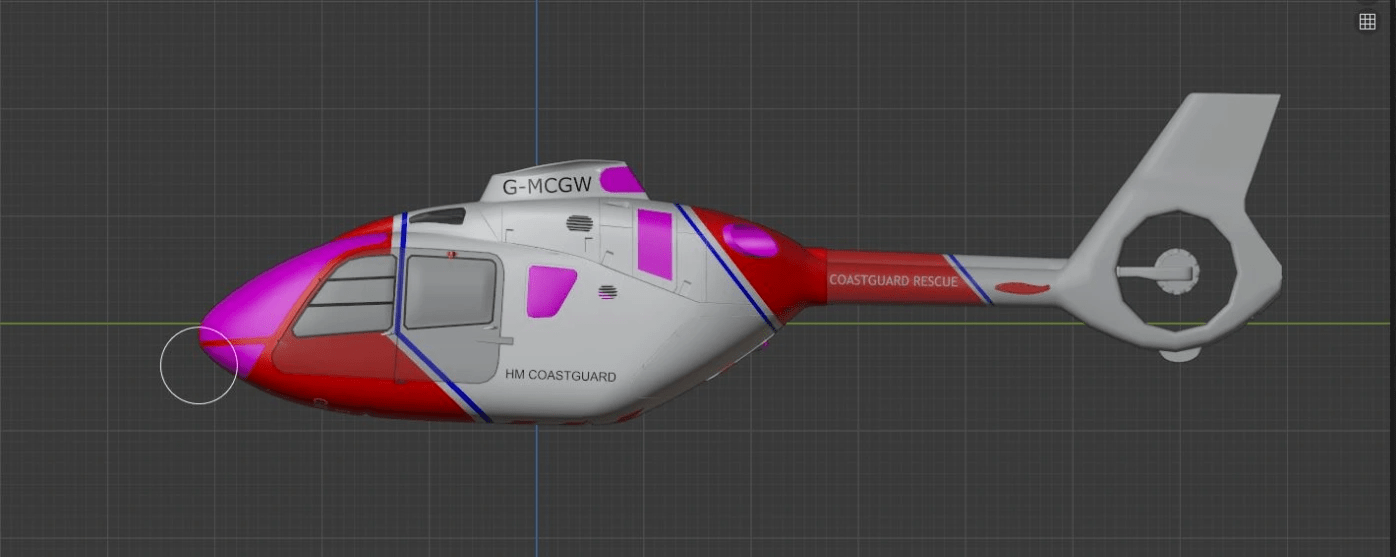Select the COASTGUARD RESCUE tail boom text
Screen dimensions: 1396x557
point(893,281)
